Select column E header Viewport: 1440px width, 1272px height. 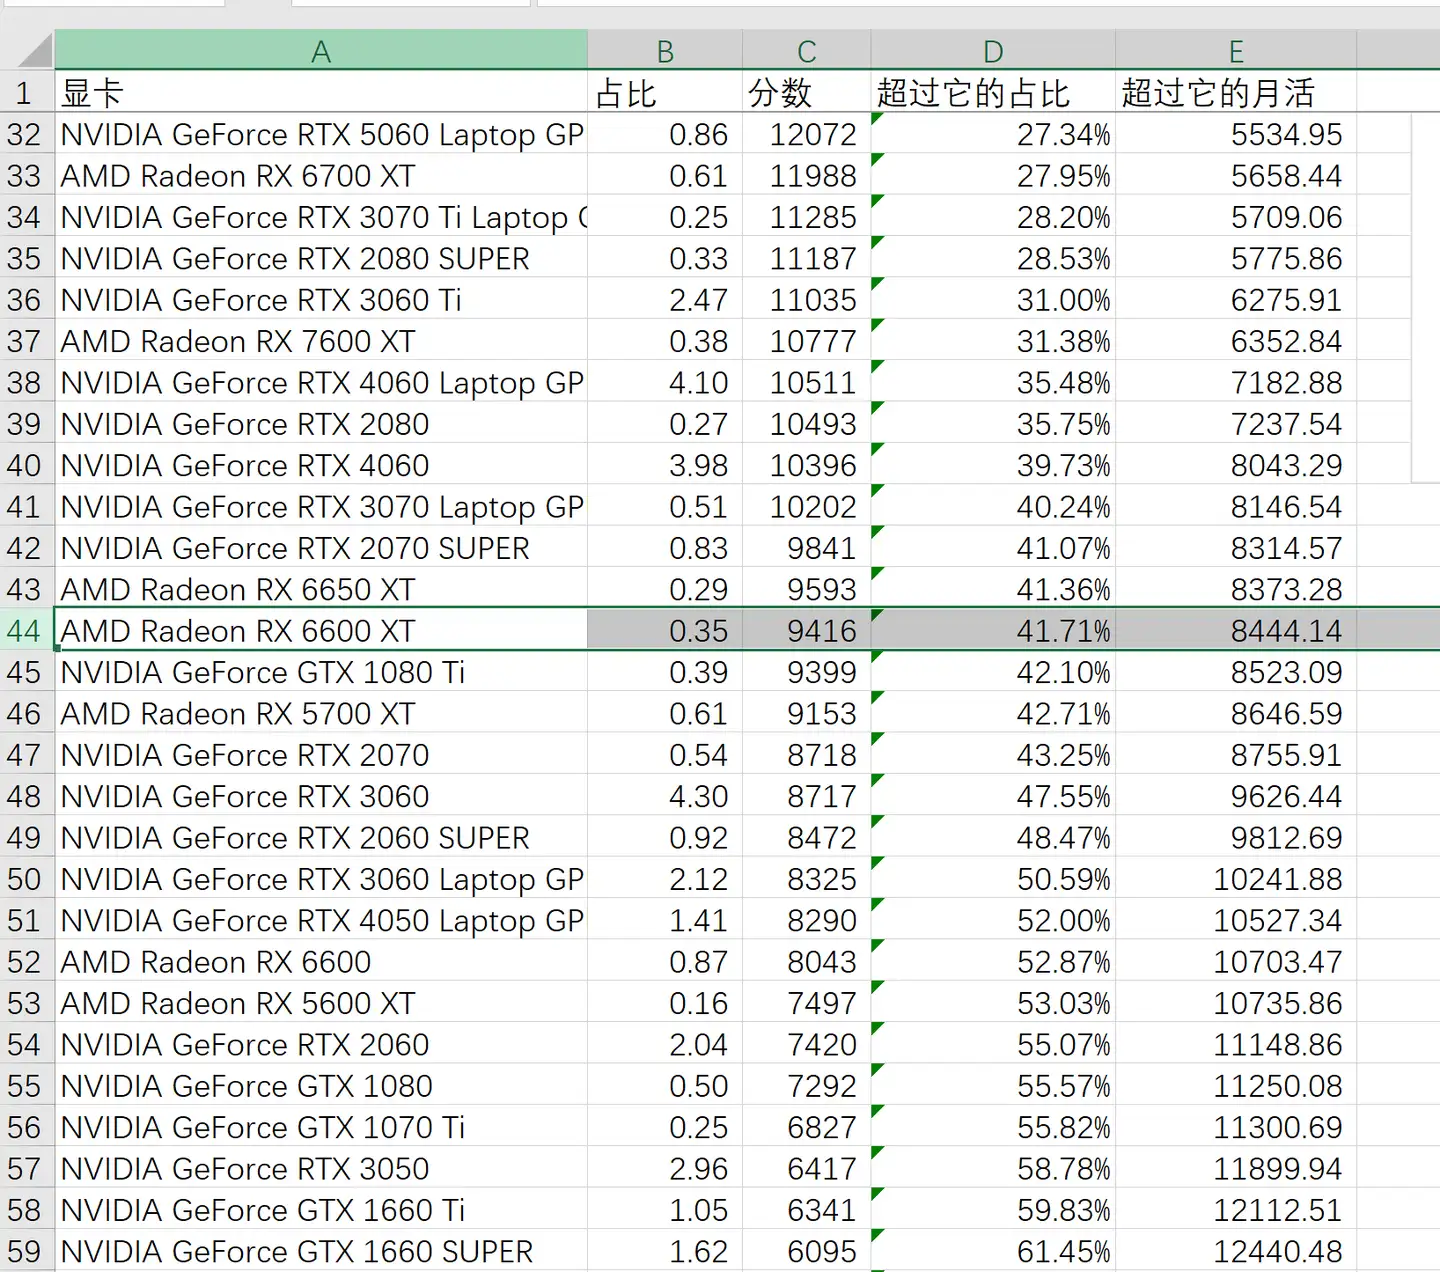click(x=1236, y=50)
